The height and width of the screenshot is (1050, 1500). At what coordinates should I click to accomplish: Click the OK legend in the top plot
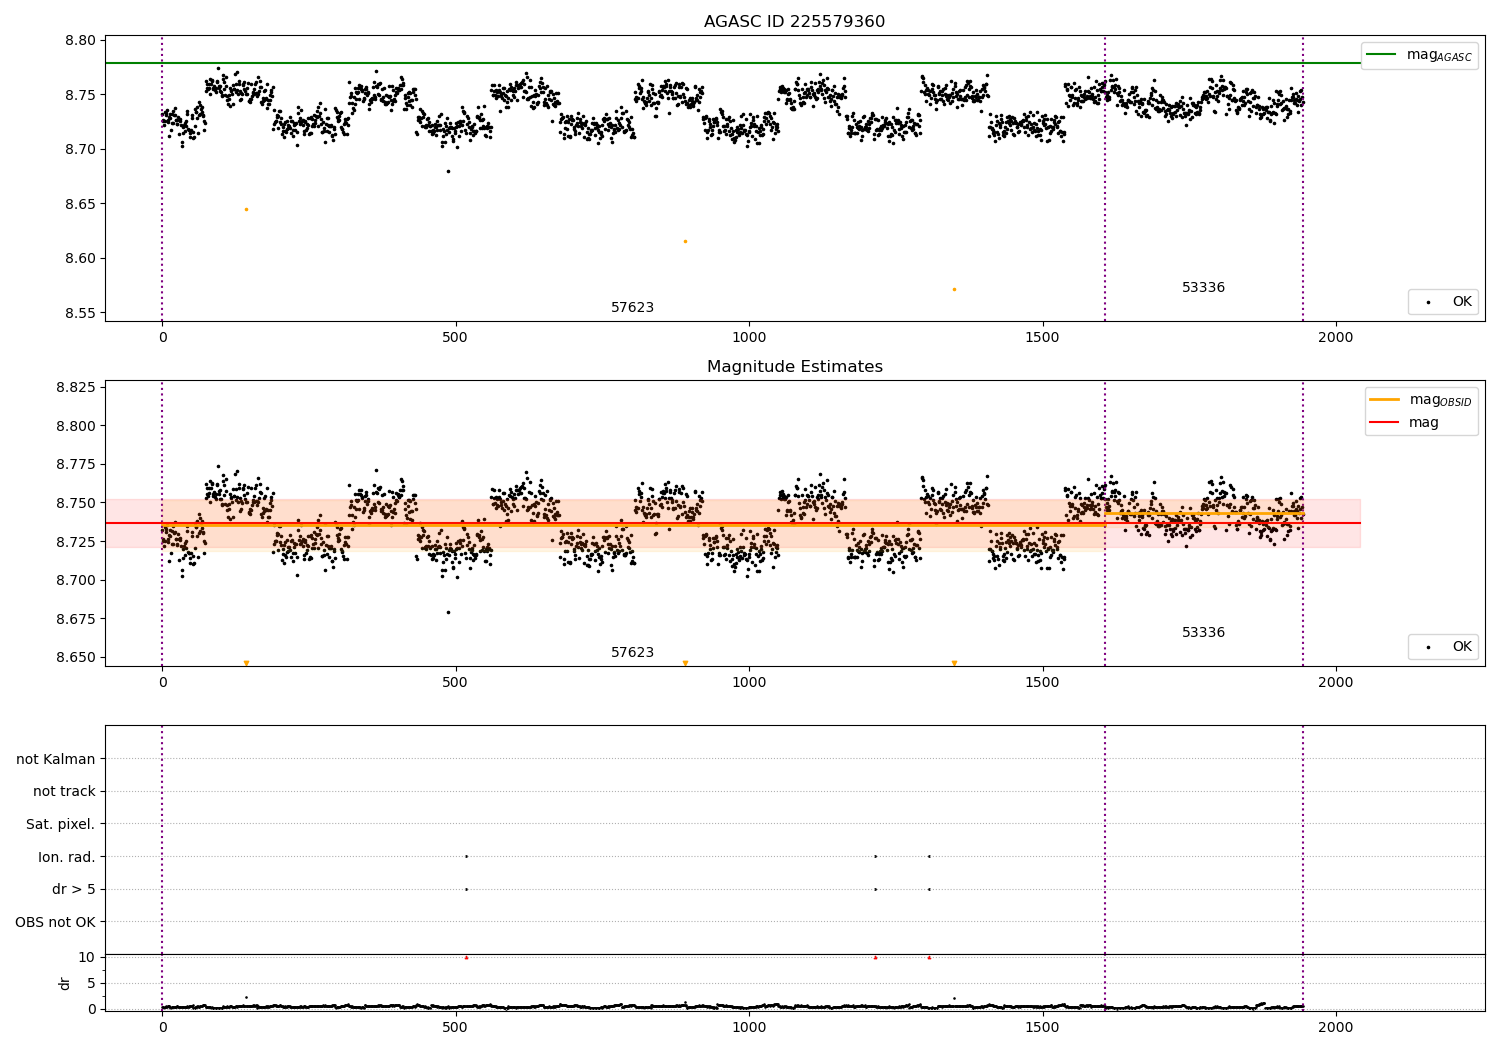coord(1443,302)
